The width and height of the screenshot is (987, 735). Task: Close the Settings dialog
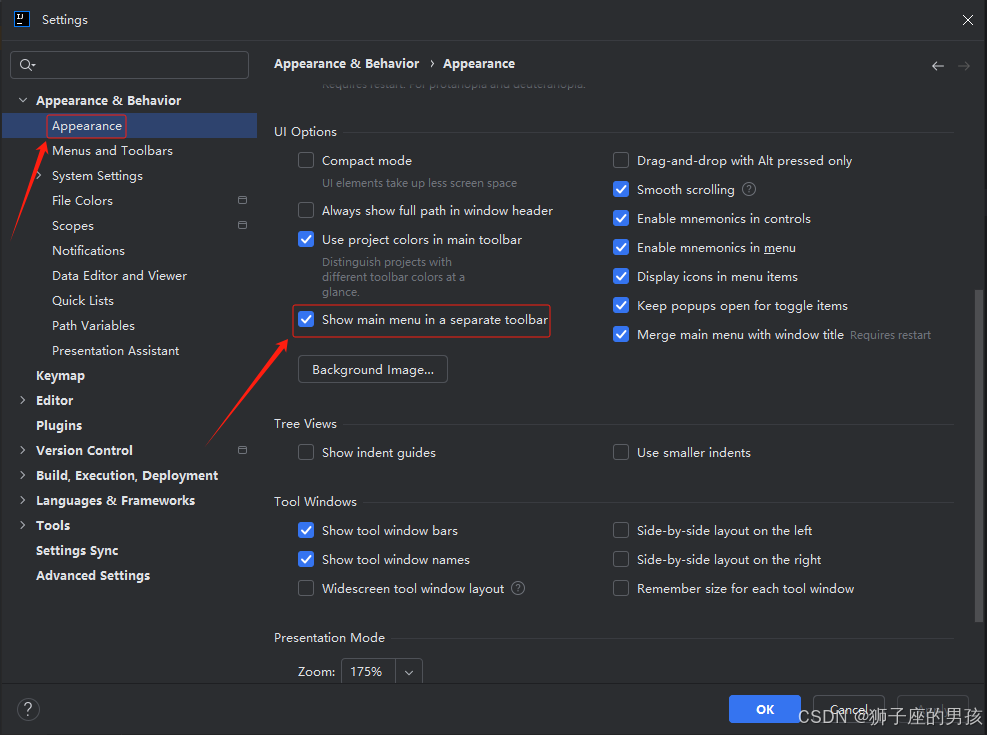(x=967, y=20)
